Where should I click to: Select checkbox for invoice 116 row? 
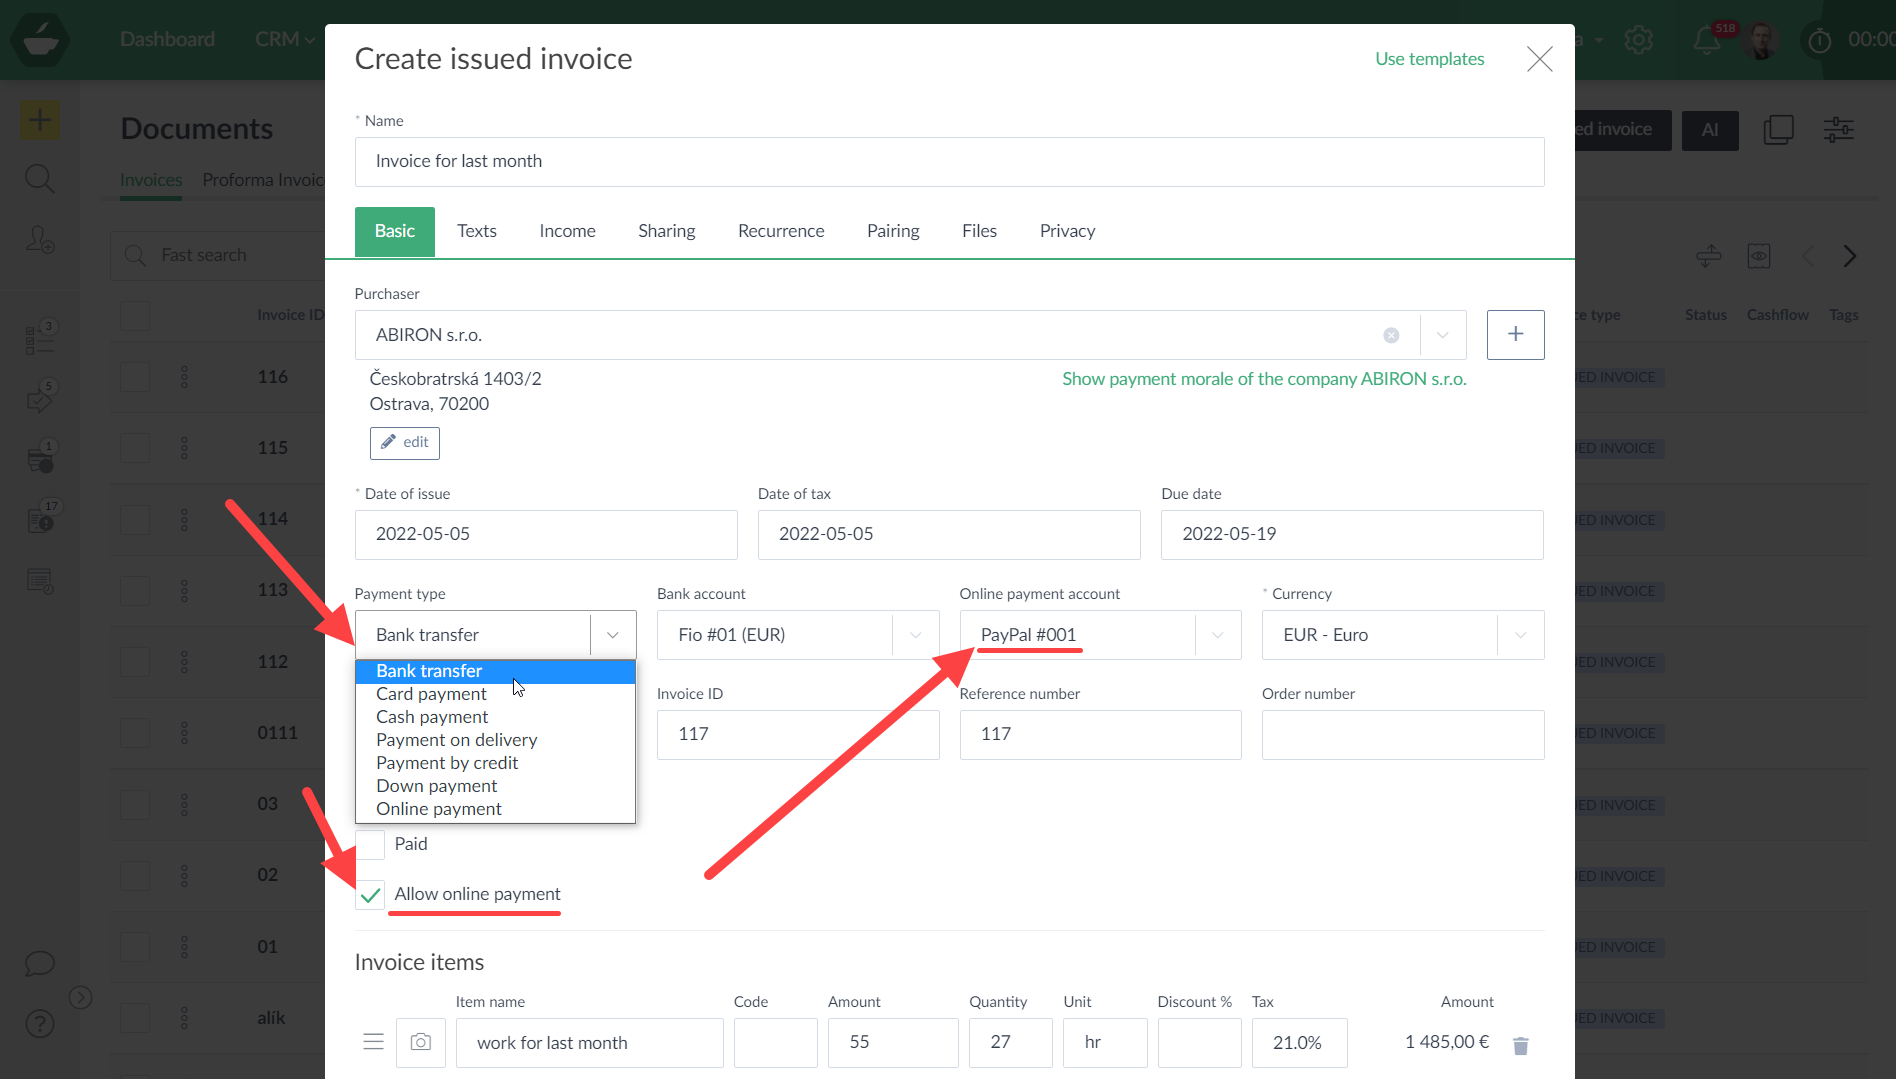point(135,377)
